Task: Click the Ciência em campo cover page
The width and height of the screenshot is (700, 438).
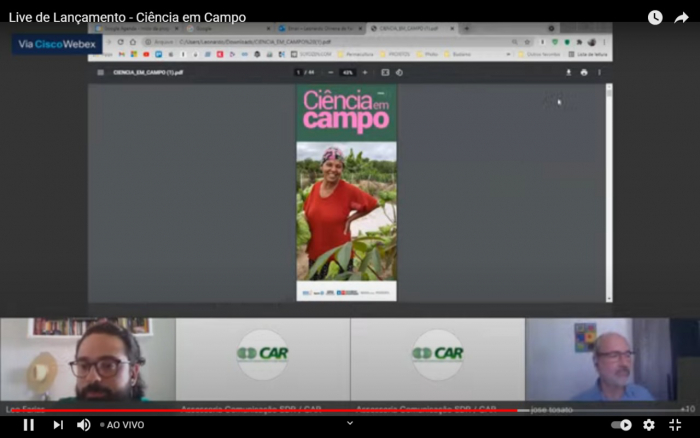Action: 346,193
